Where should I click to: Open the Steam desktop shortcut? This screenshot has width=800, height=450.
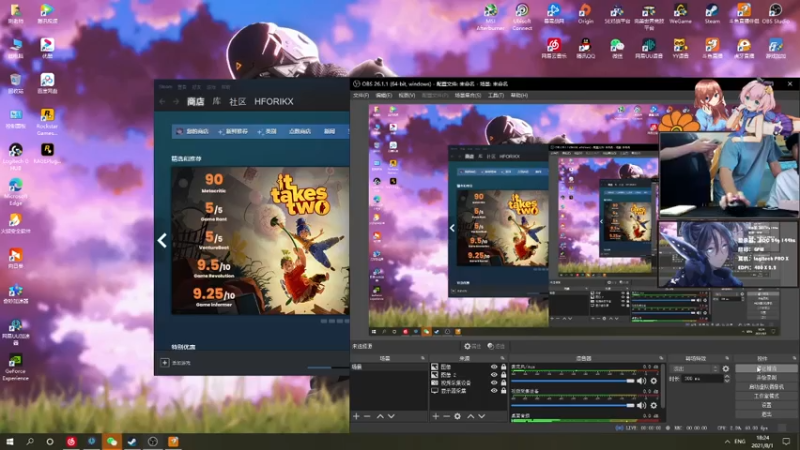click(712, 14)
